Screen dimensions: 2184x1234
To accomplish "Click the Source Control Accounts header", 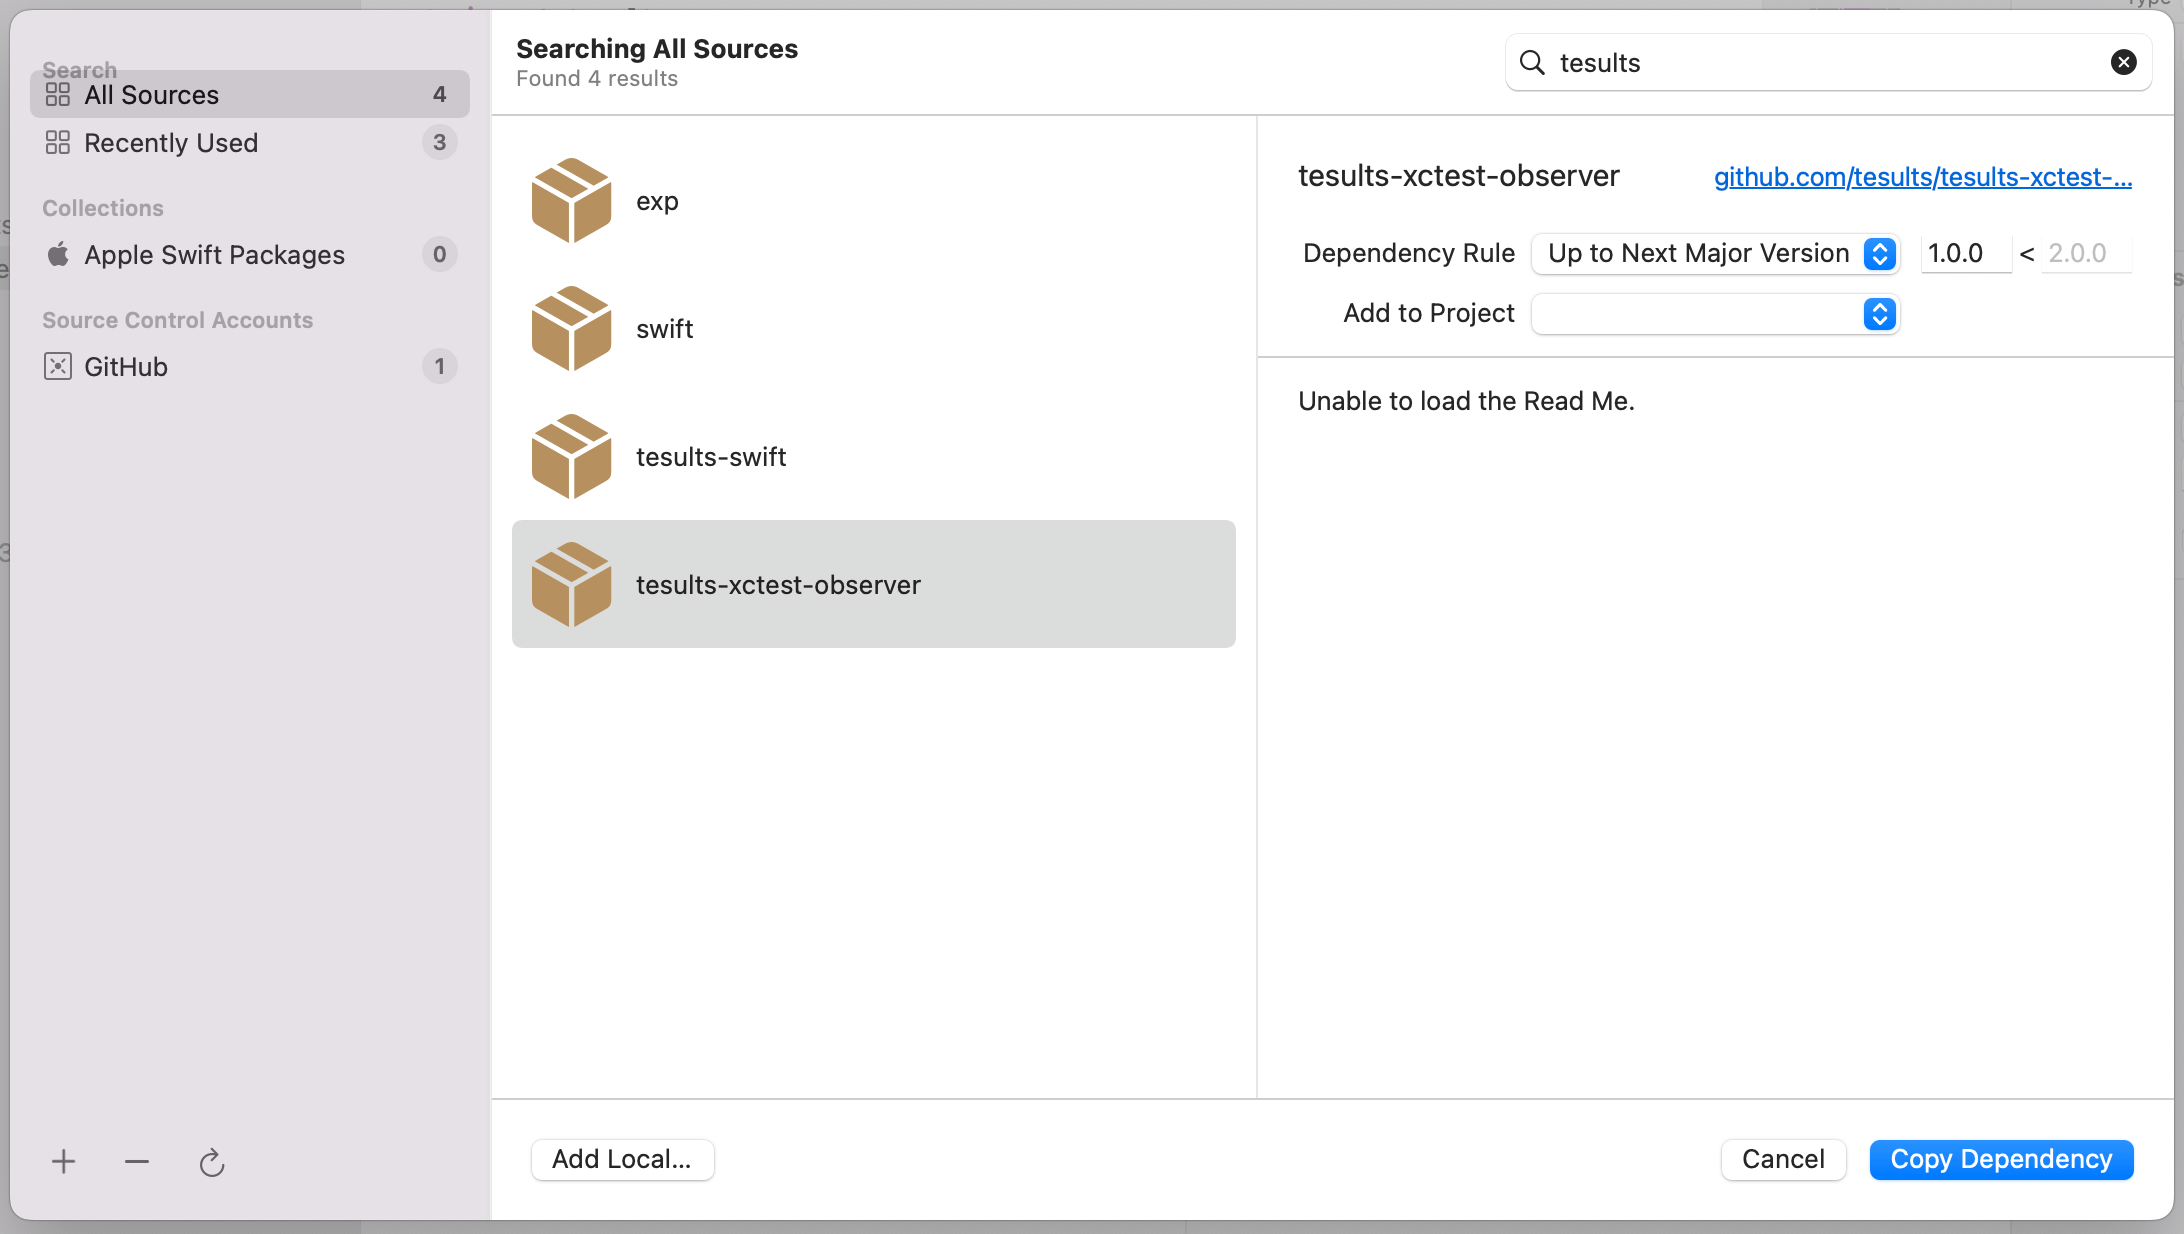I will click(178, 320).
